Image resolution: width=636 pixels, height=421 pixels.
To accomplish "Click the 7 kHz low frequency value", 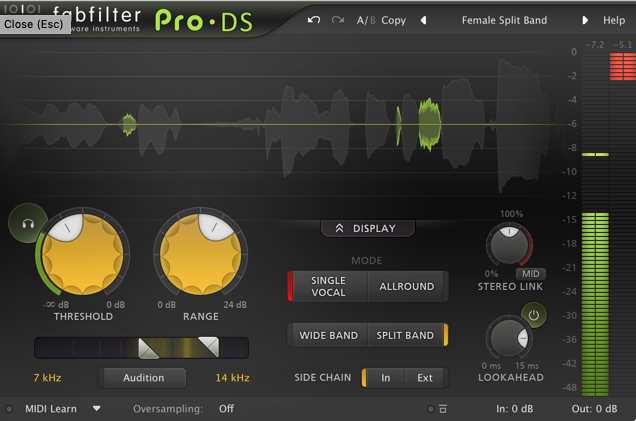I will [x=47, y=378].
